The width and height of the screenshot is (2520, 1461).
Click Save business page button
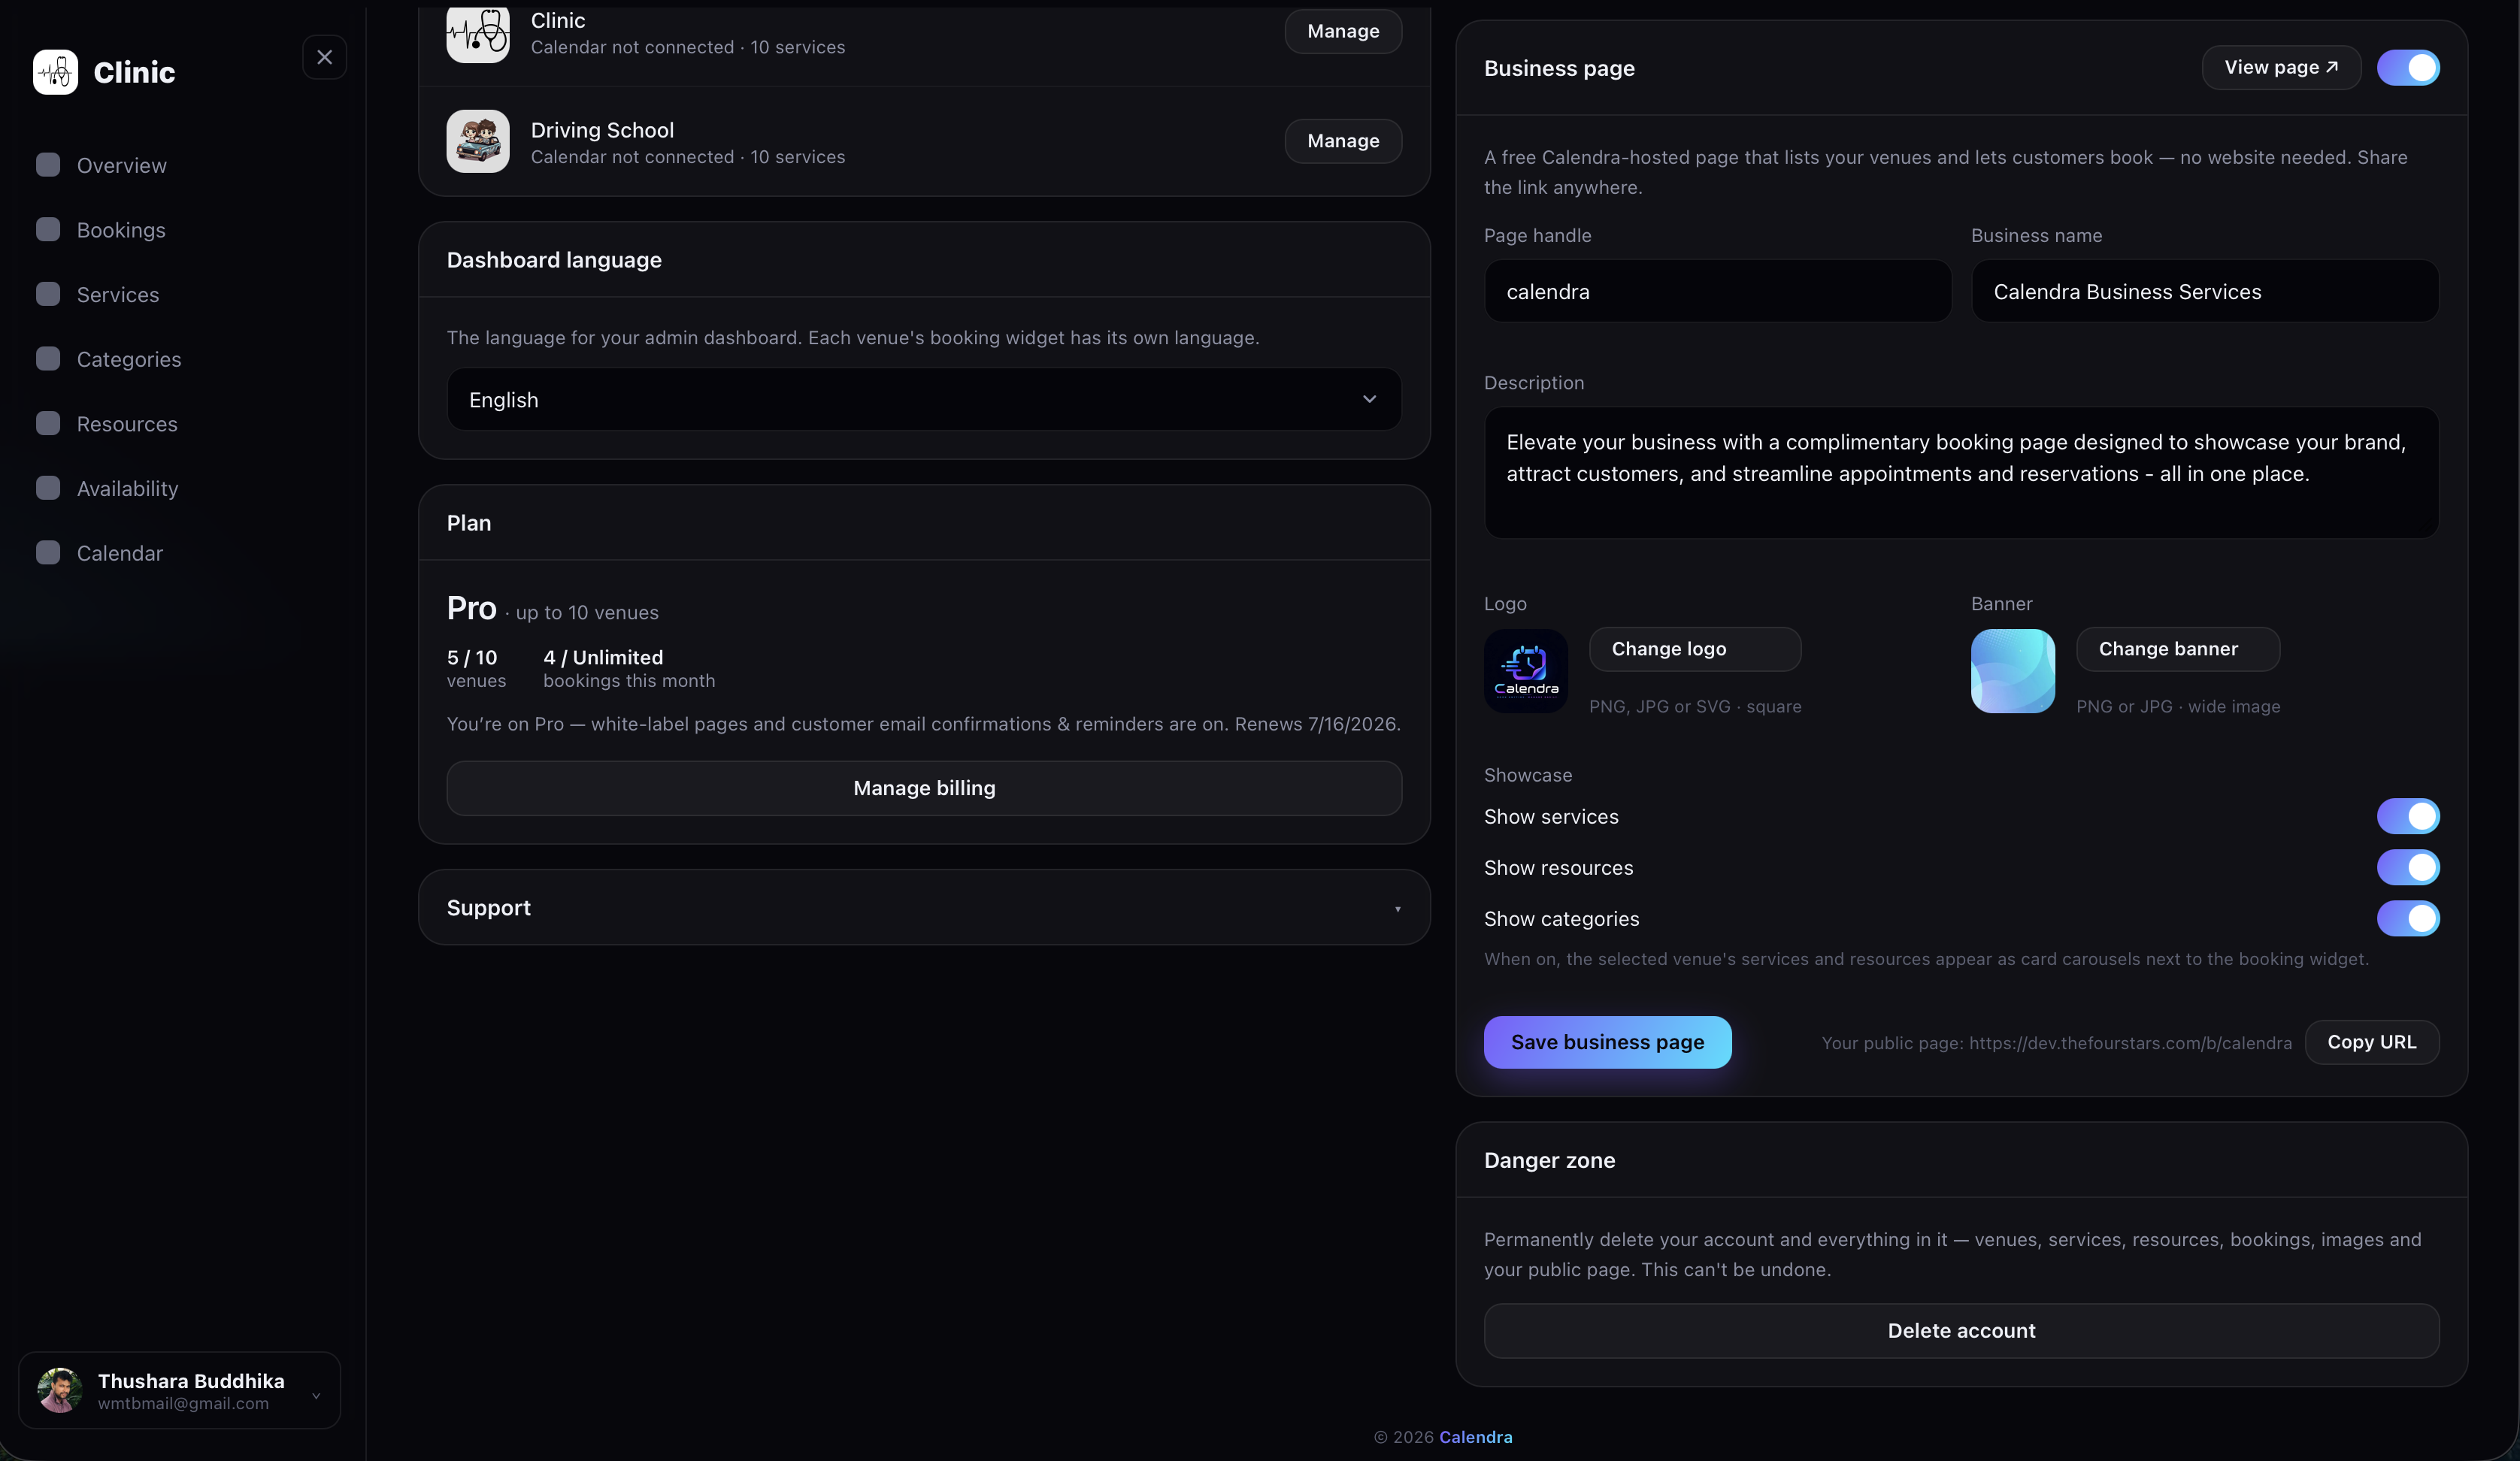click(x=1607, y=1042)
